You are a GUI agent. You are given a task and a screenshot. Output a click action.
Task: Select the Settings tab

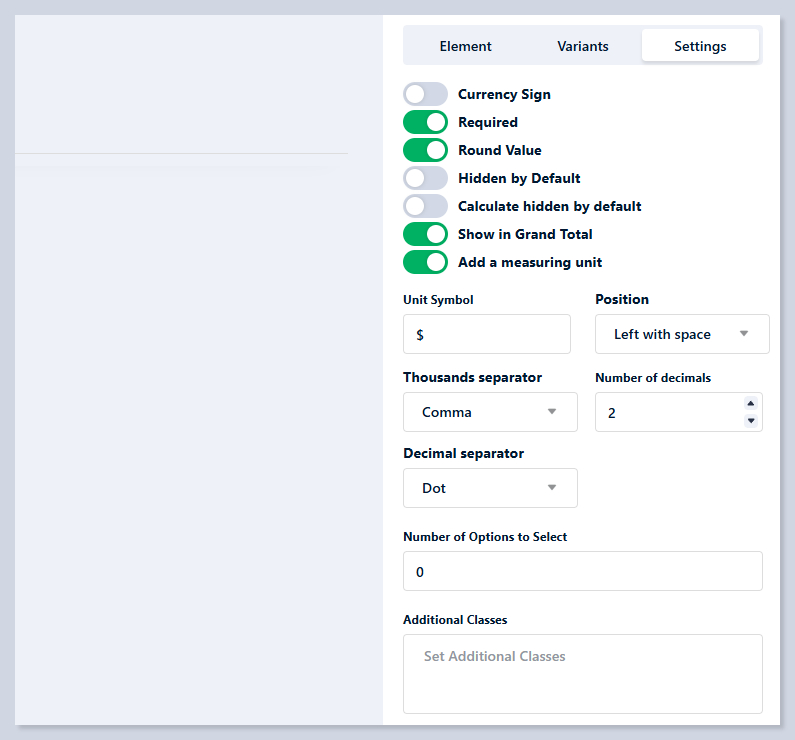(x=700, y=46)
